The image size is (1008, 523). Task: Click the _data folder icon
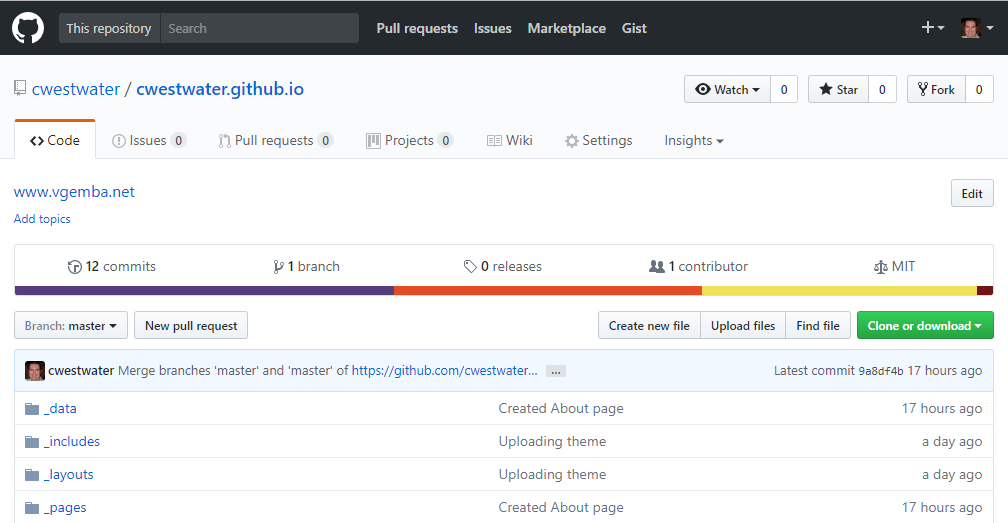point(32,409)
